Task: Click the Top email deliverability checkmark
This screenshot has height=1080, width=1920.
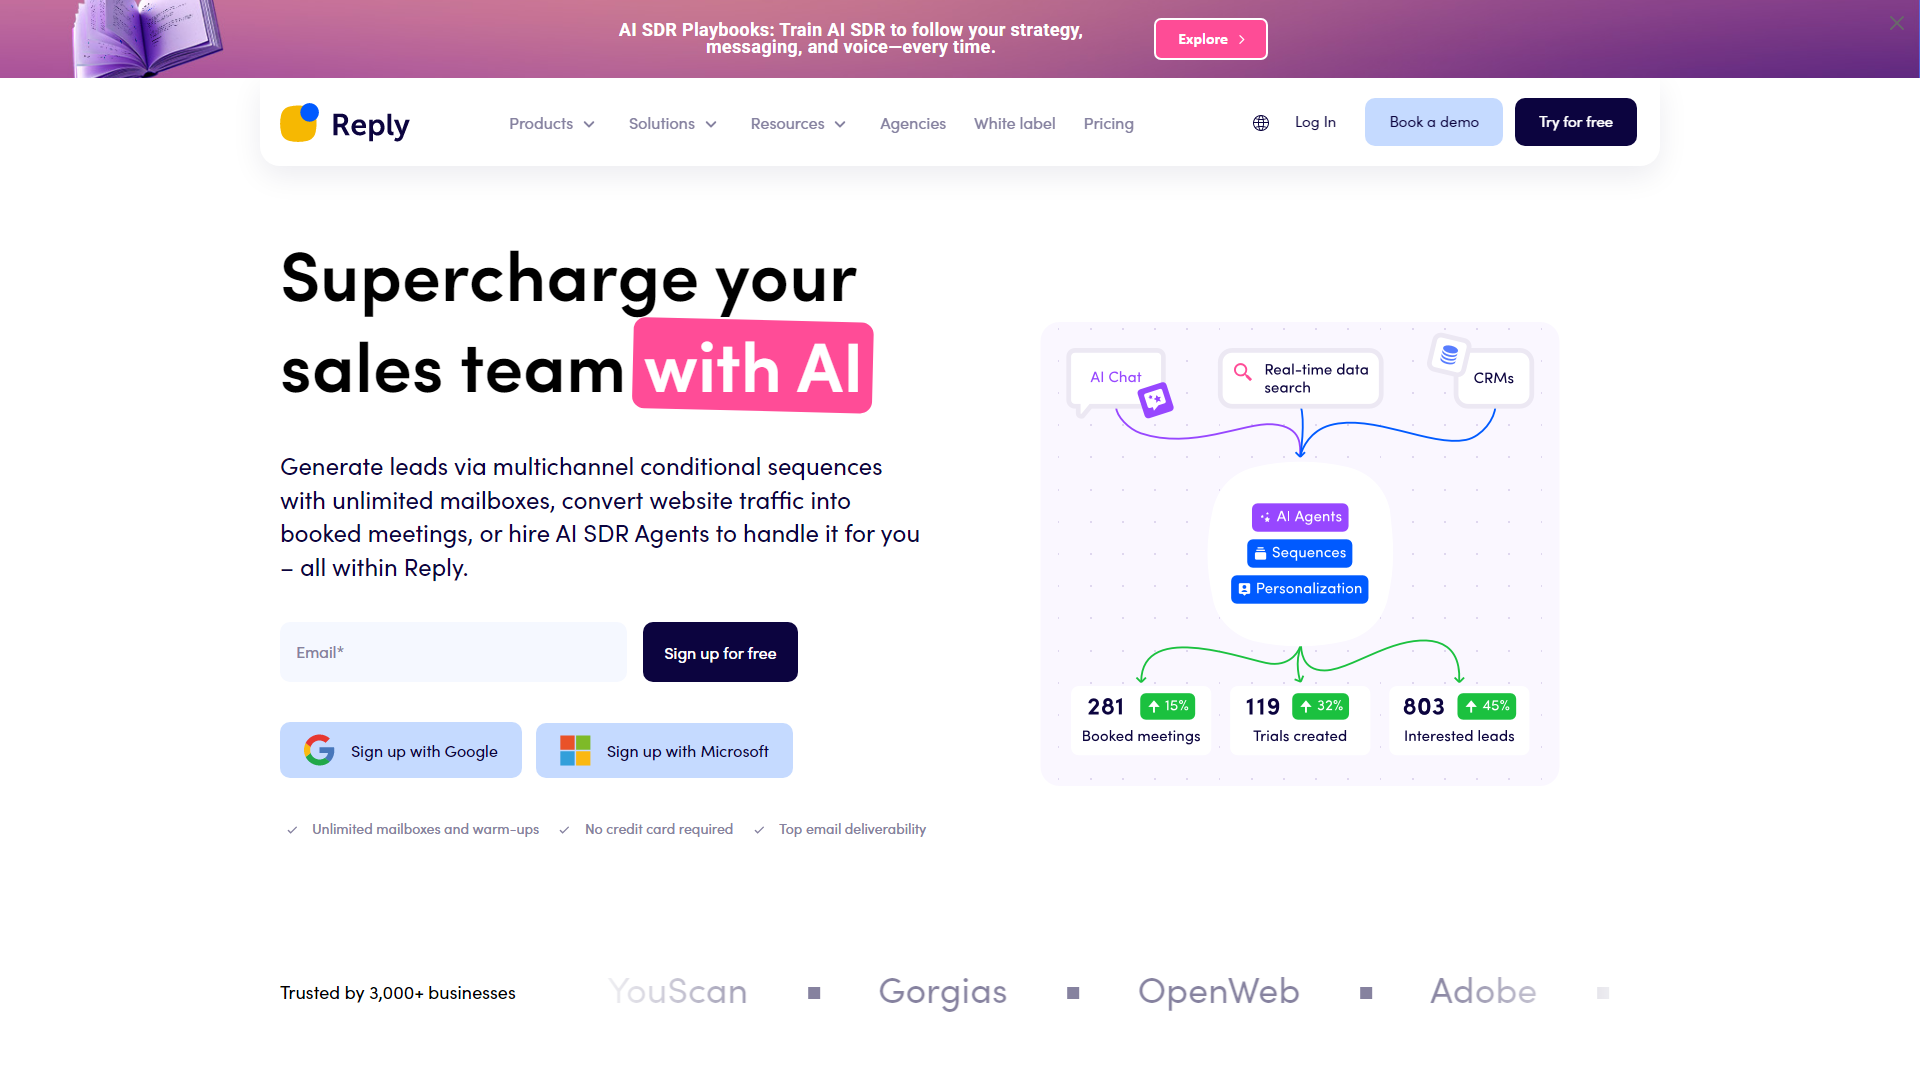Action: pyautogui.click(x=760, y=829)
